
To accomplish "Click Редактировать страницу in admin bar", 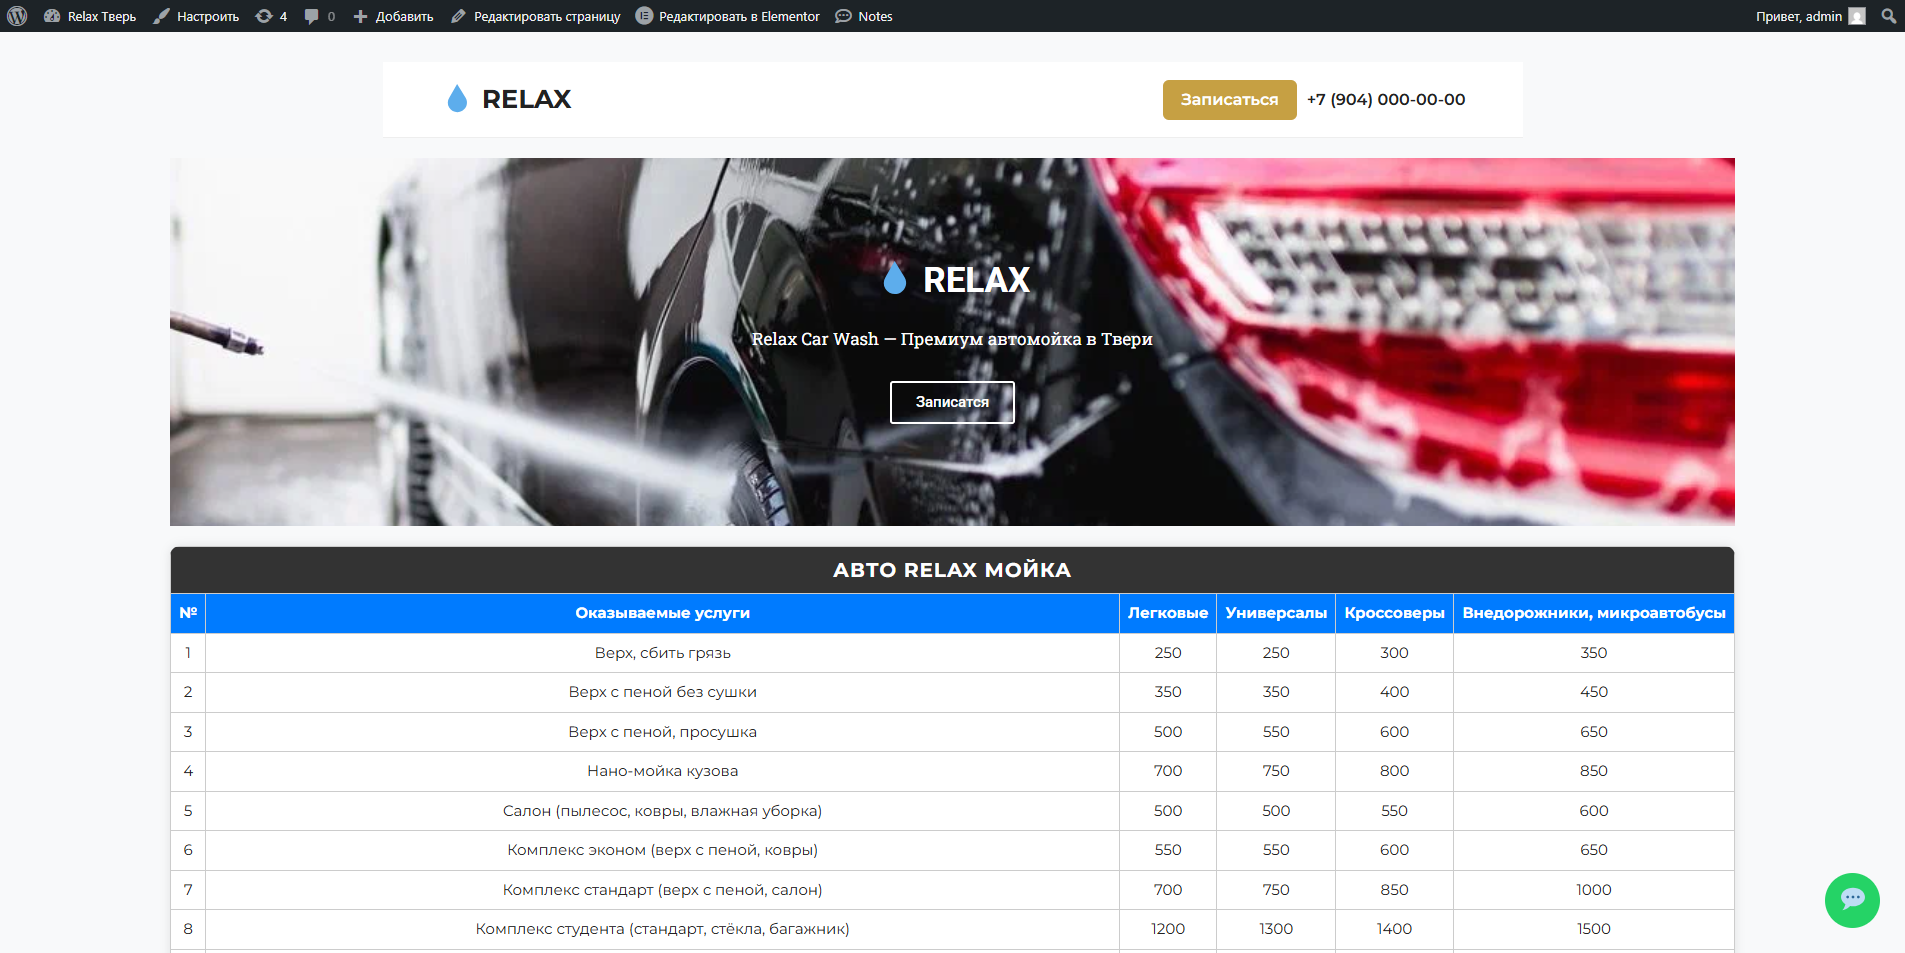I will (536, 16).
